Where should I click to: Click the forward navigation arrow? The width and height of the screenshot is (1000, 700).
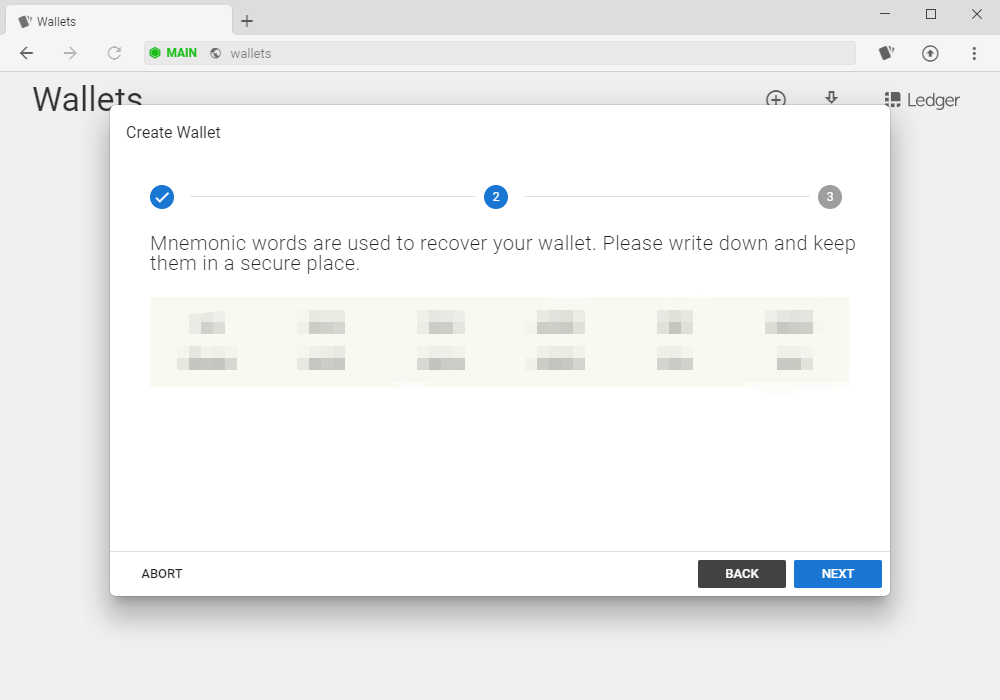pyautogui.click(x=70, y=54)
